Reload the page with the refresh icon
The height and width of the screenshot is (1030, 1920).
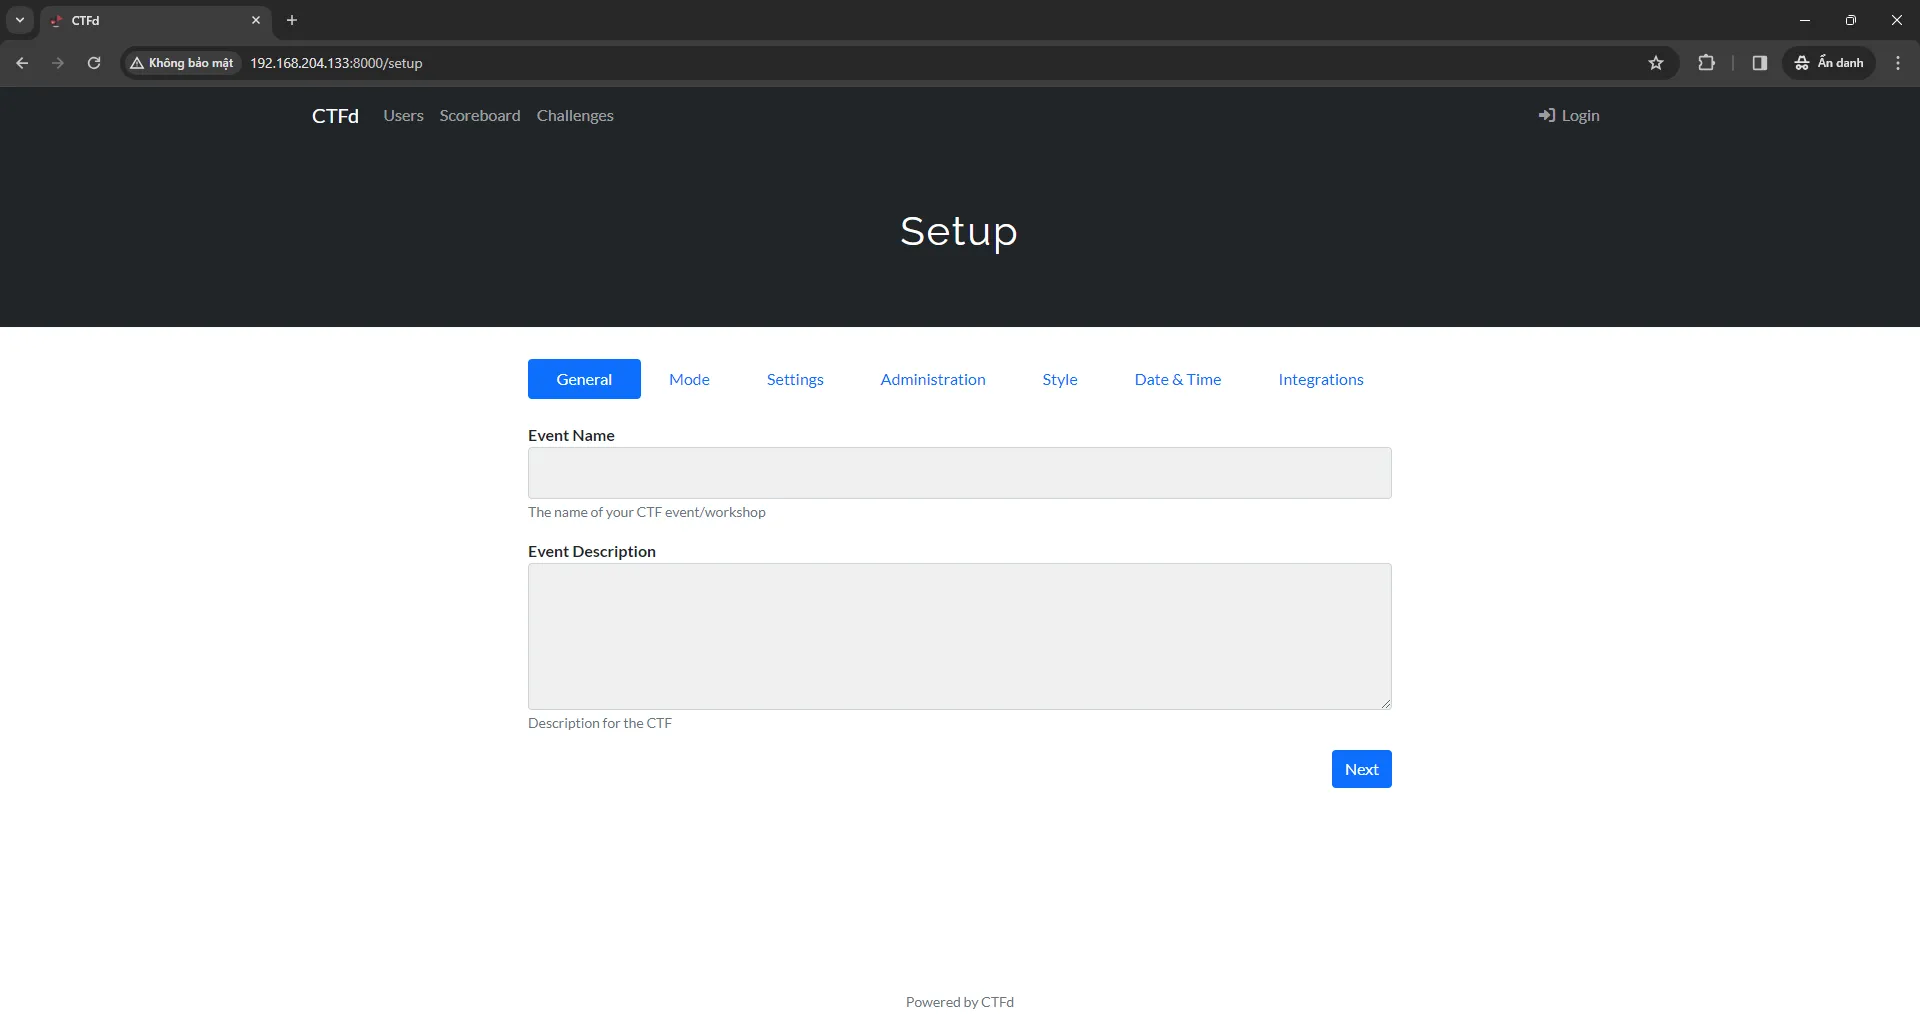(94, 63)
